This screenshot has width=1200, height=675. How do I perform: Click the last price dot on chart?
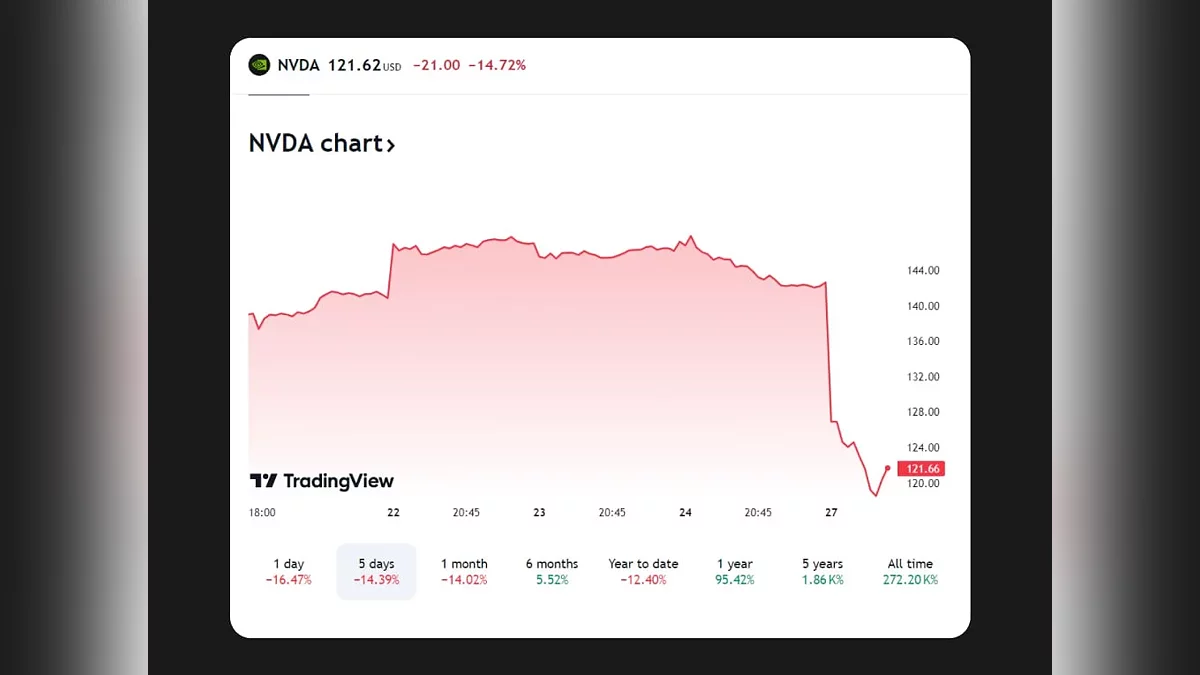[x=887, y=468]
